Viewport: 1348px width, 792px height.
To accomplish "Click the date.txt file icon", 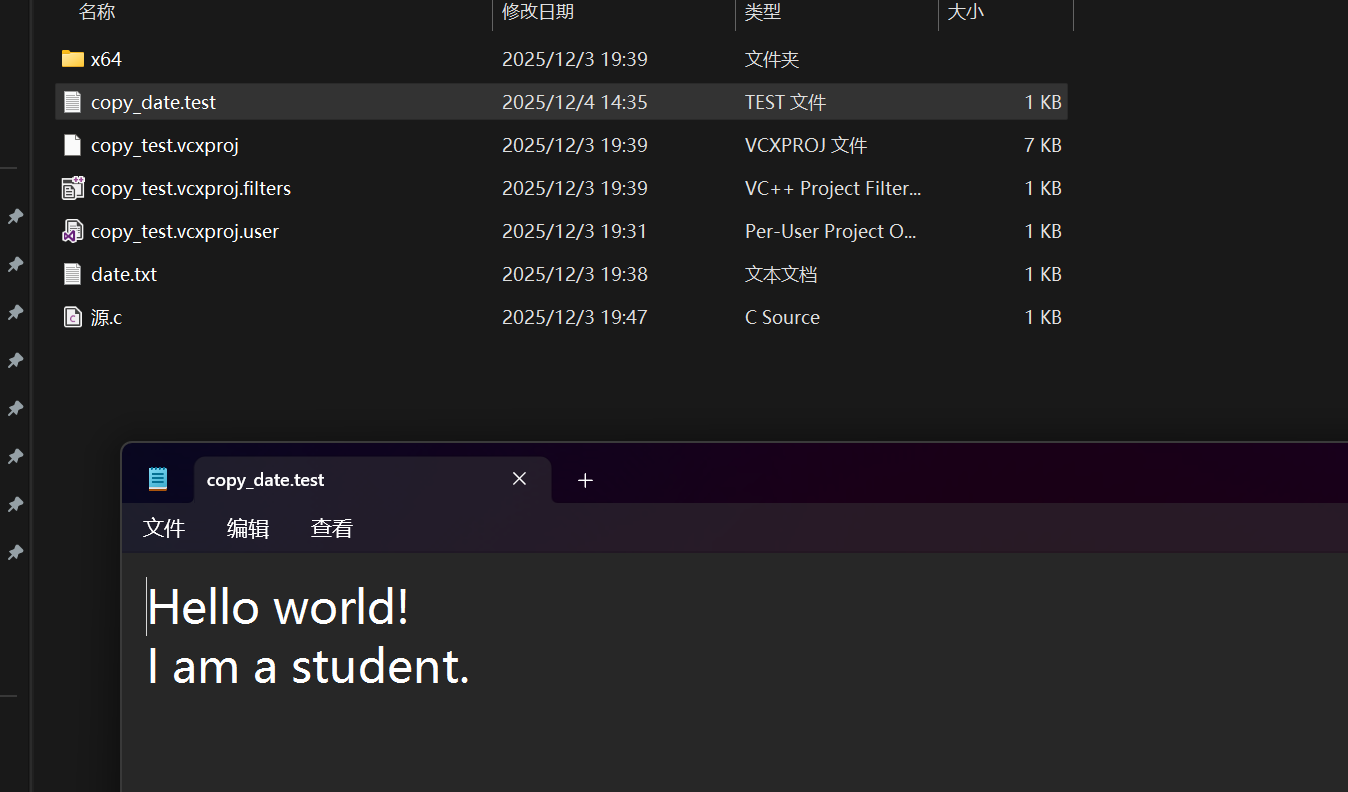I will [x=72, y=274].
